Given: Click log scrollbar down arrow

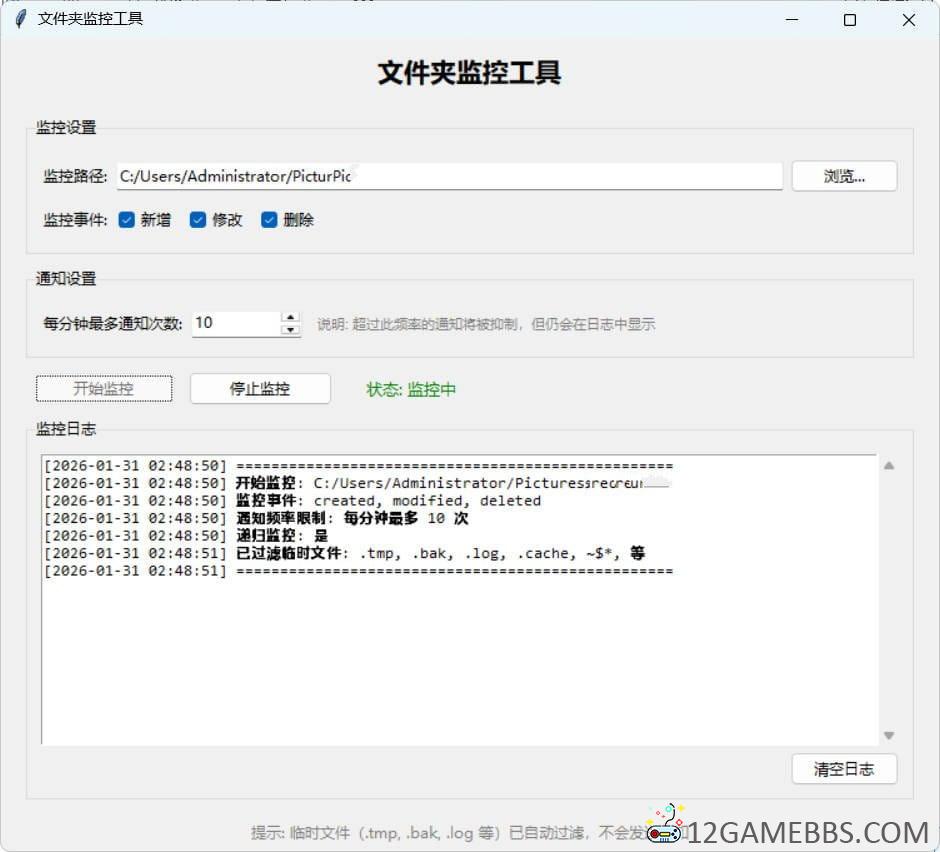Looking at the screenshot, I should coord(889,736).
